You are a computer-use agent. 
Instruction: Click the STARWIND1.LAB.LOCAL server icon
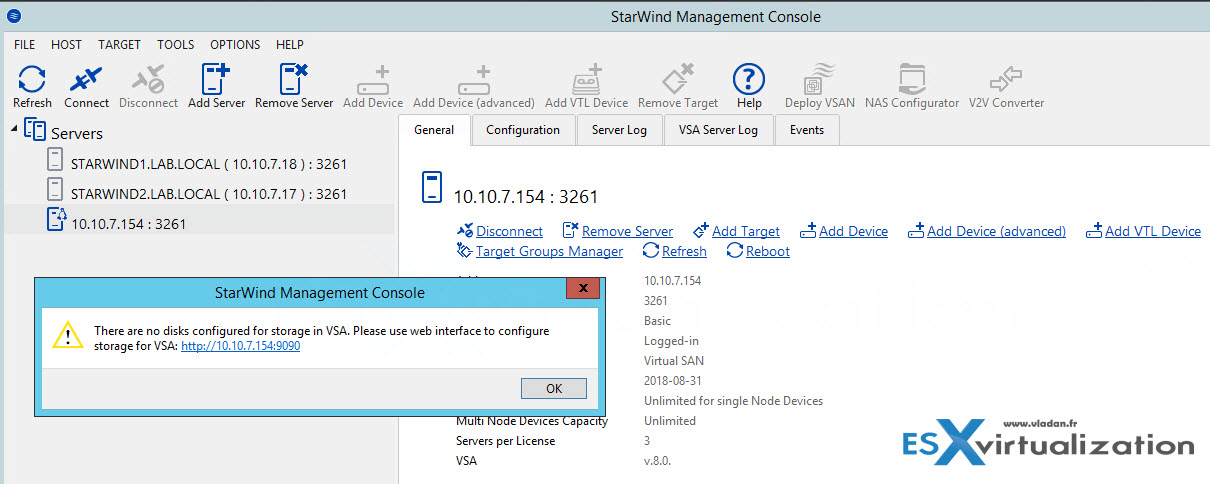pyautogui.click(x=55, y=161)
